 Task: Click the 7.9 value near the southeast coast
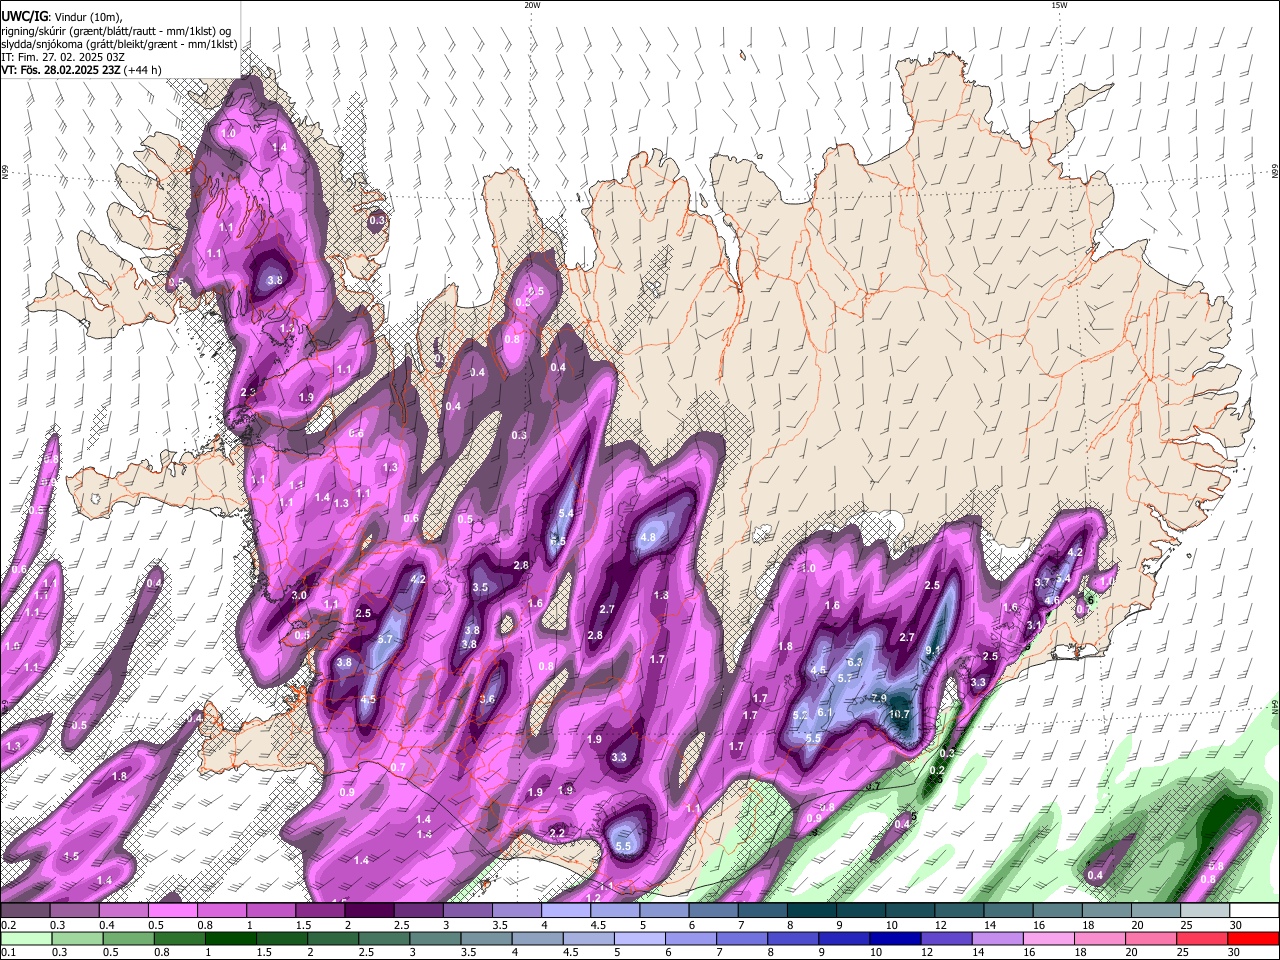(x=879, y=698)
